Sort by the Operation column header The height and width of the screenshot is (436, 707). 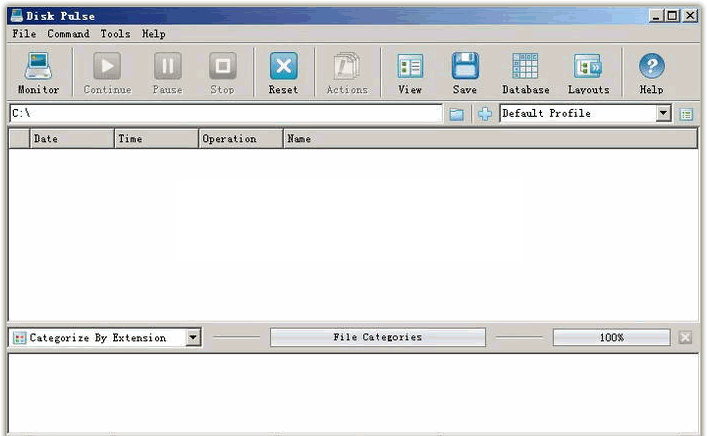[241, 139]
